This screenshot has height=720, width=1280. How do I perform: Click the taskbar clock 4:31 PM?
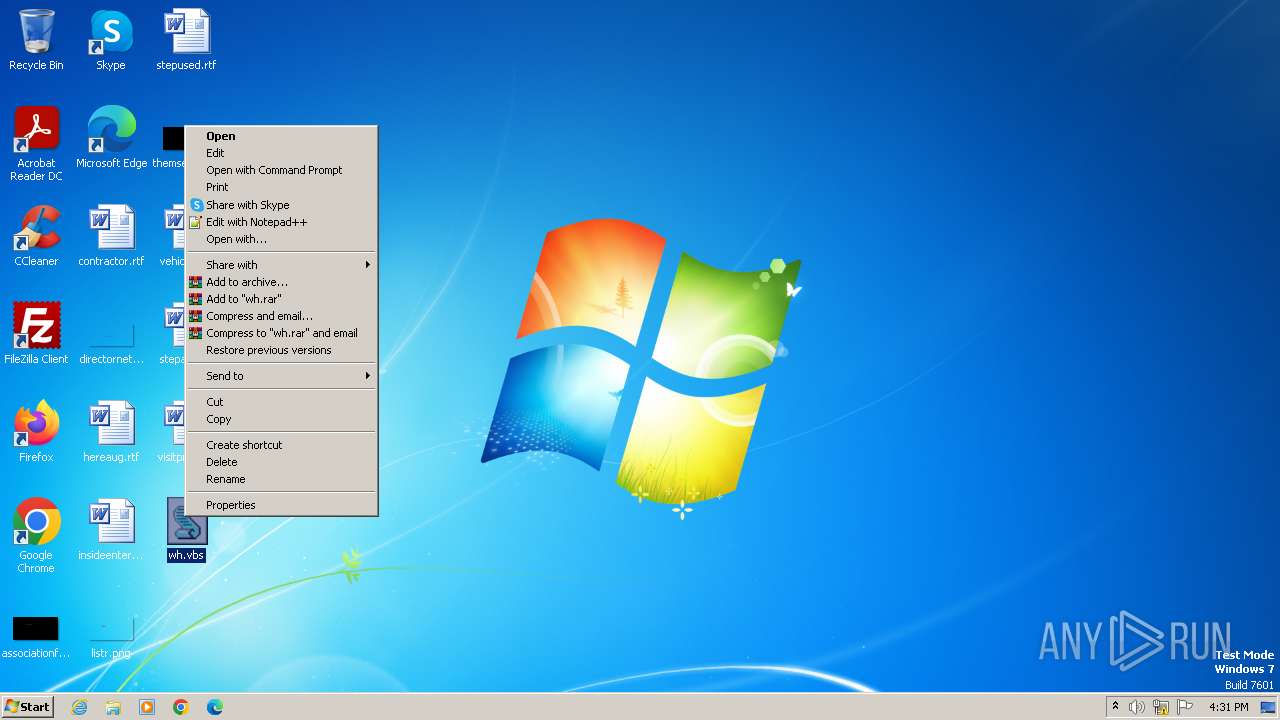click(x=1228, y=707)
